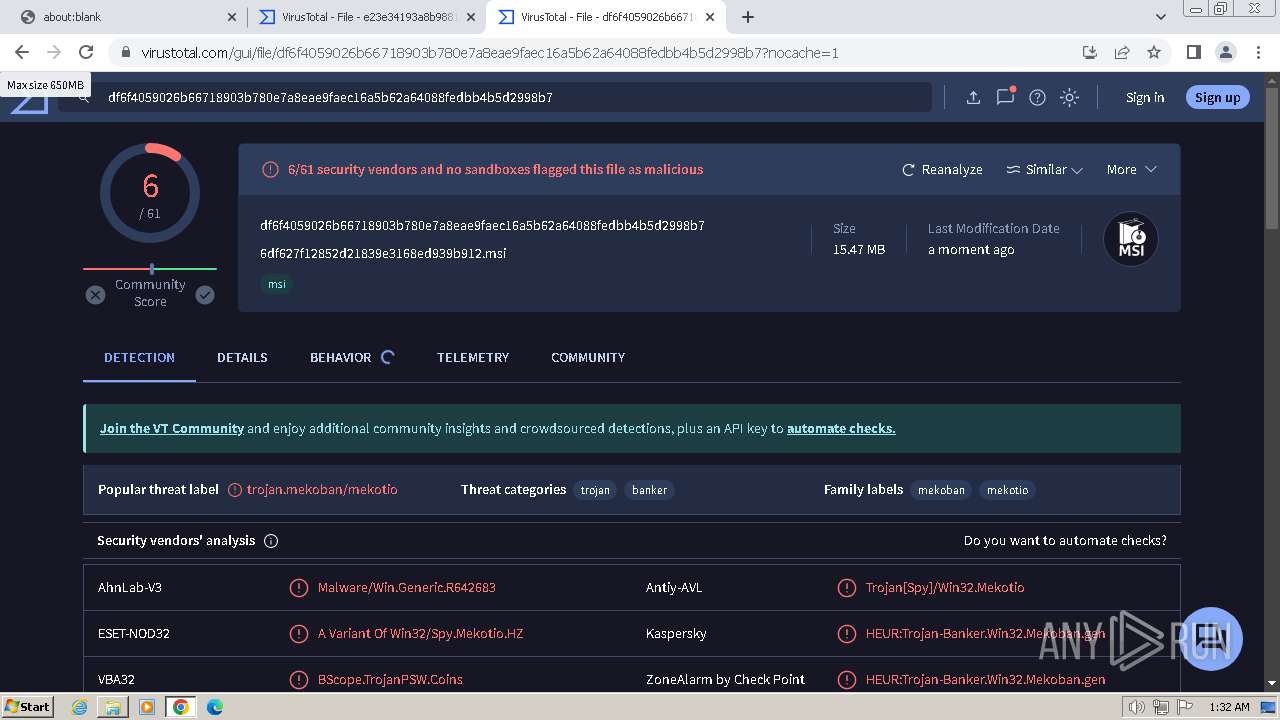Click the Security vendors' analysis info icon
Viewport: 1280px width, 720px height.
[271, 541]
